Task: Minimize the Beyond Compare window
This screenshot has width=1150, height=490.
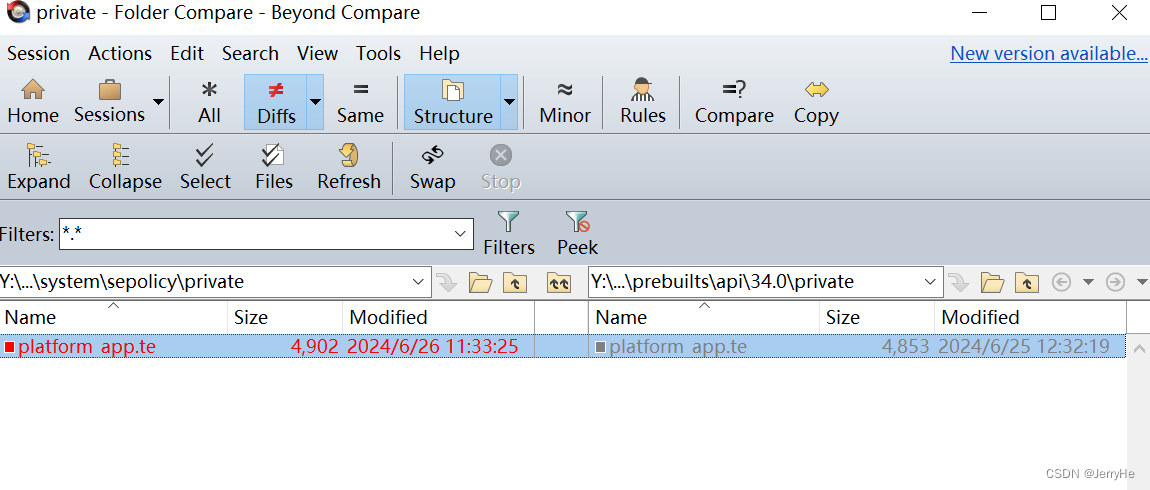Action: [979, 12]
